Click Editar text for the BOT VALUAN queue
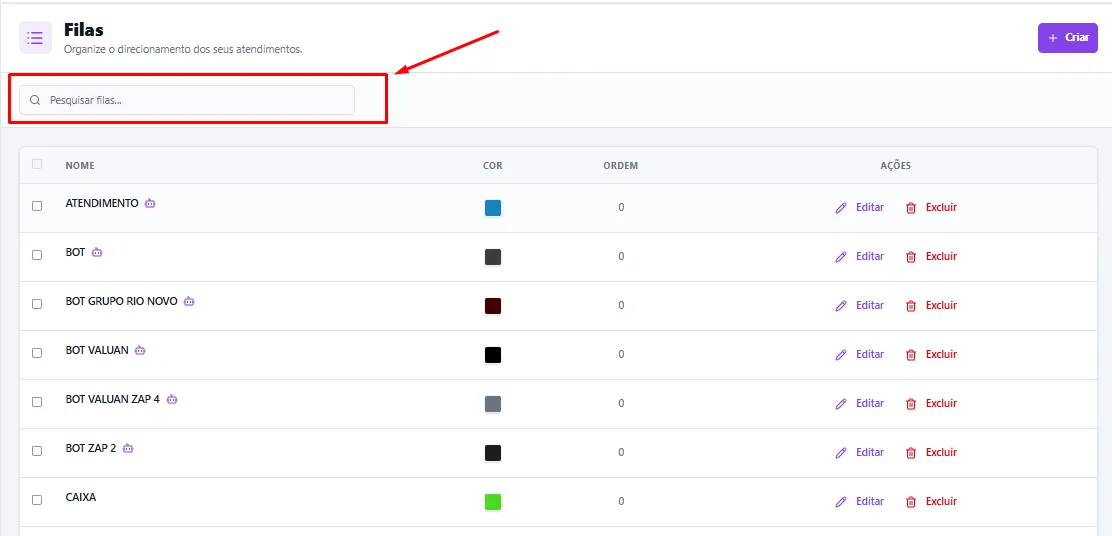This screenshot has width=1112, height=536. coord(869,354)
